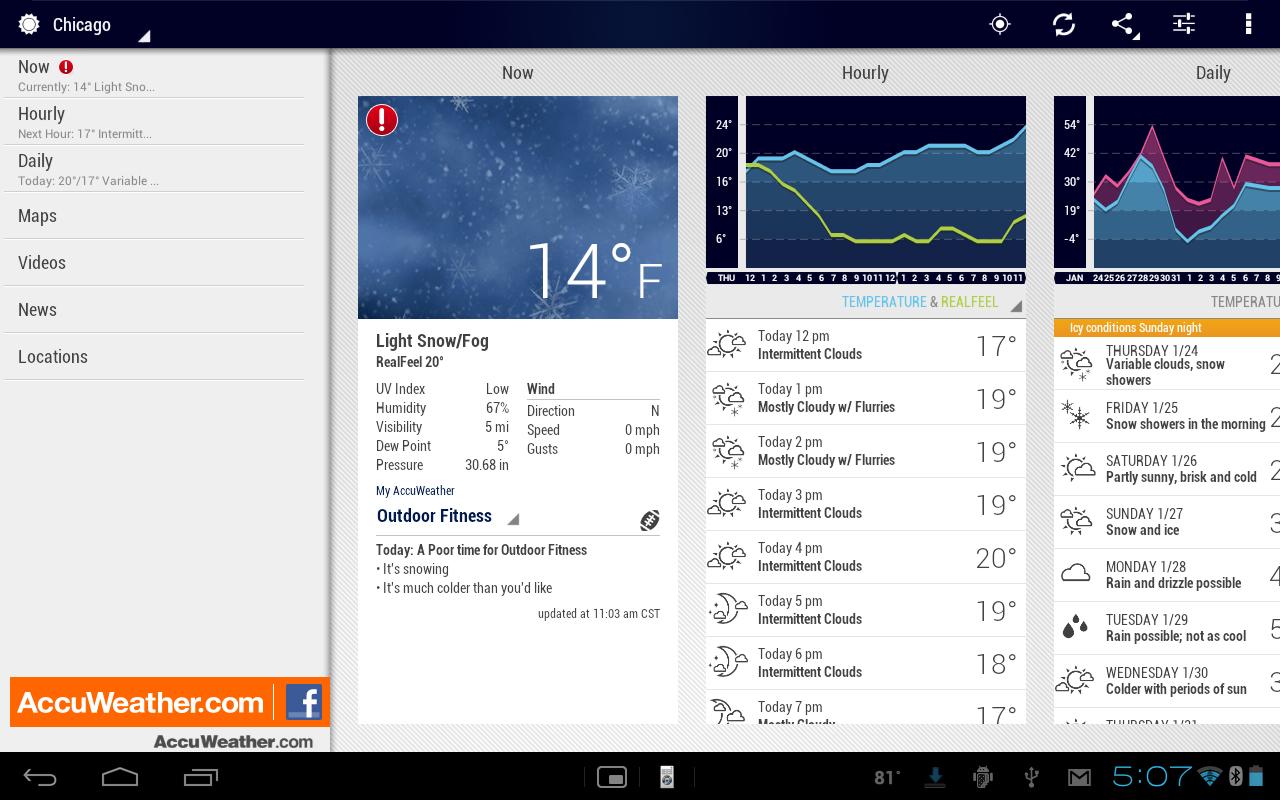Open the overflow menu icon
The height and width of the screenshot is (800, 1280).
[x=1246, y=23]
